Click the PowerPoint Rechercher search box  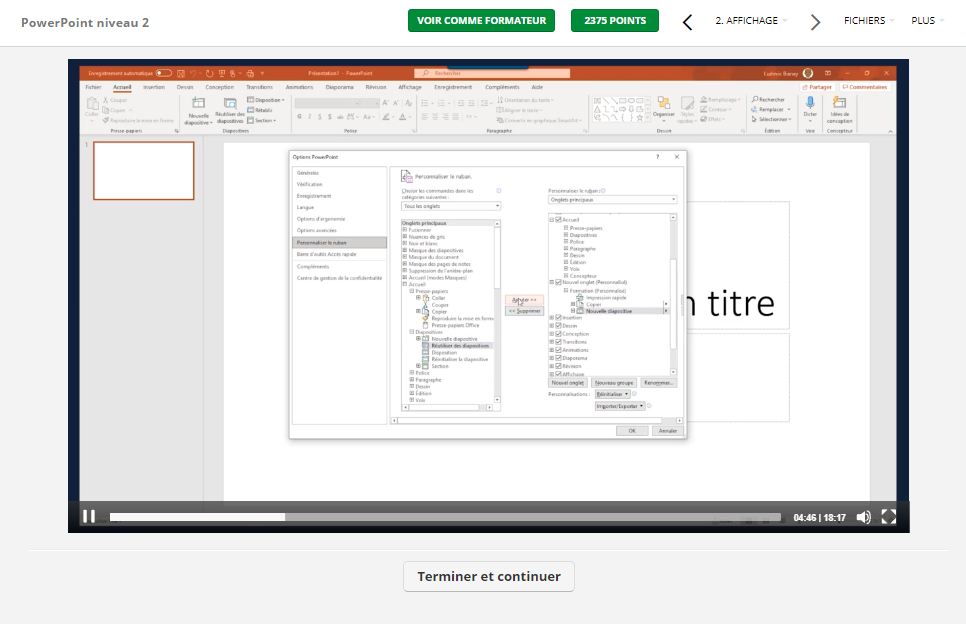tap(492, 73)
